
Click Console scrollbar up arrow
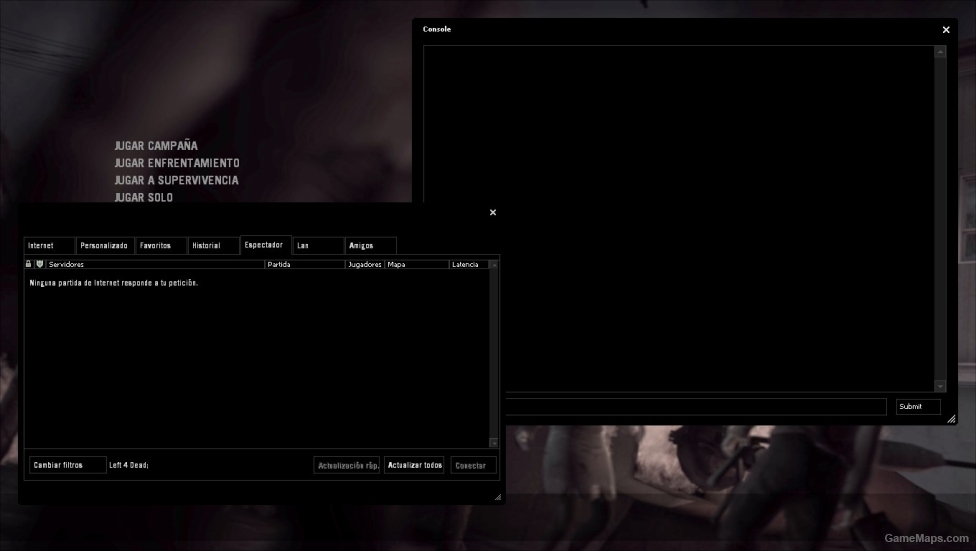tap(941, 52)
